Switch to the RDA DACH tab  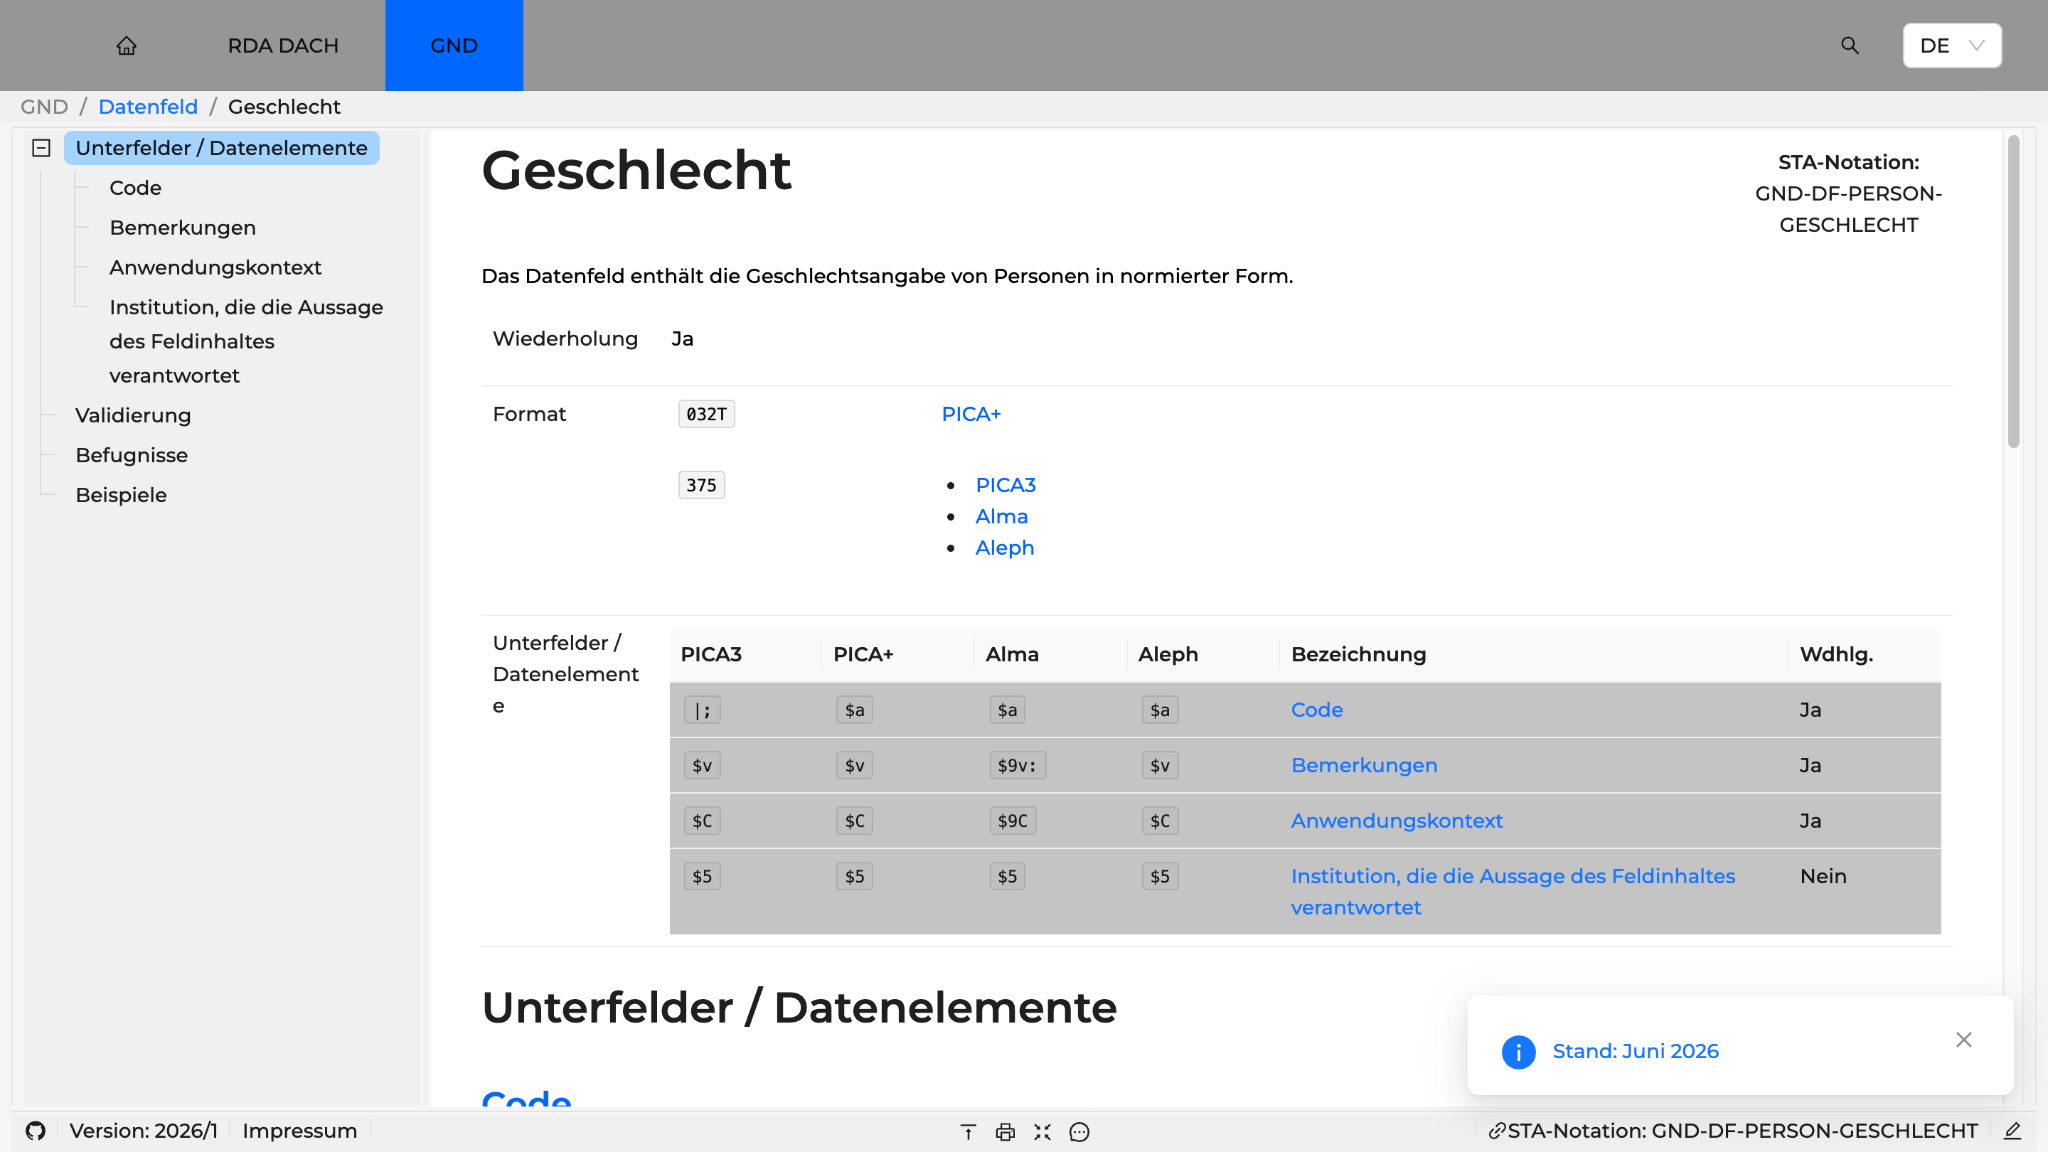click(x=283, y=46)
